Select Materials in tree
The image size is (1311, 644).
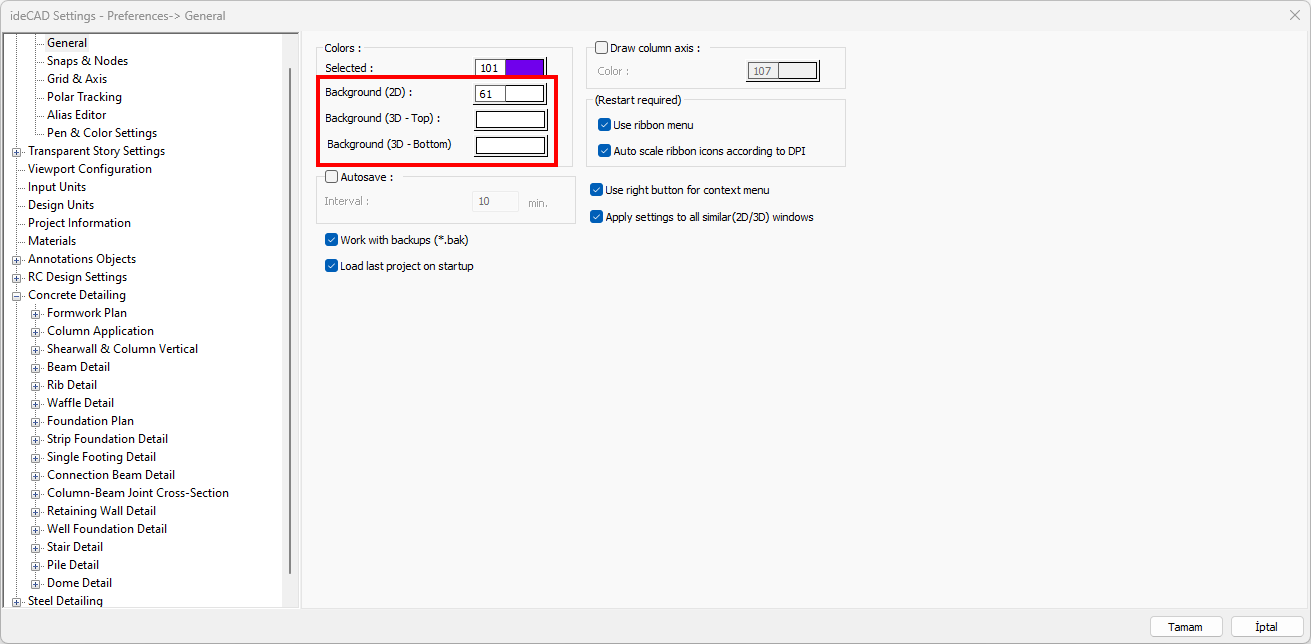point(52,241)
